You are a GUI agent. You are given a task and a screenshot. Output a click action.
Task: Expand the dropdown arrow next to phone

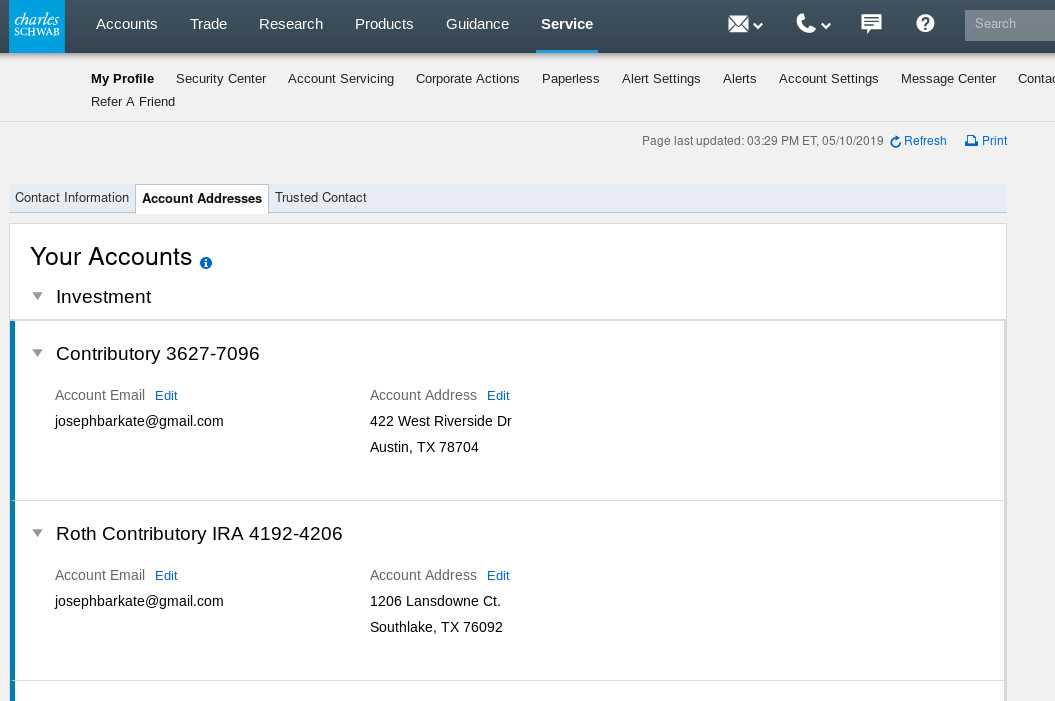point(826,26)
